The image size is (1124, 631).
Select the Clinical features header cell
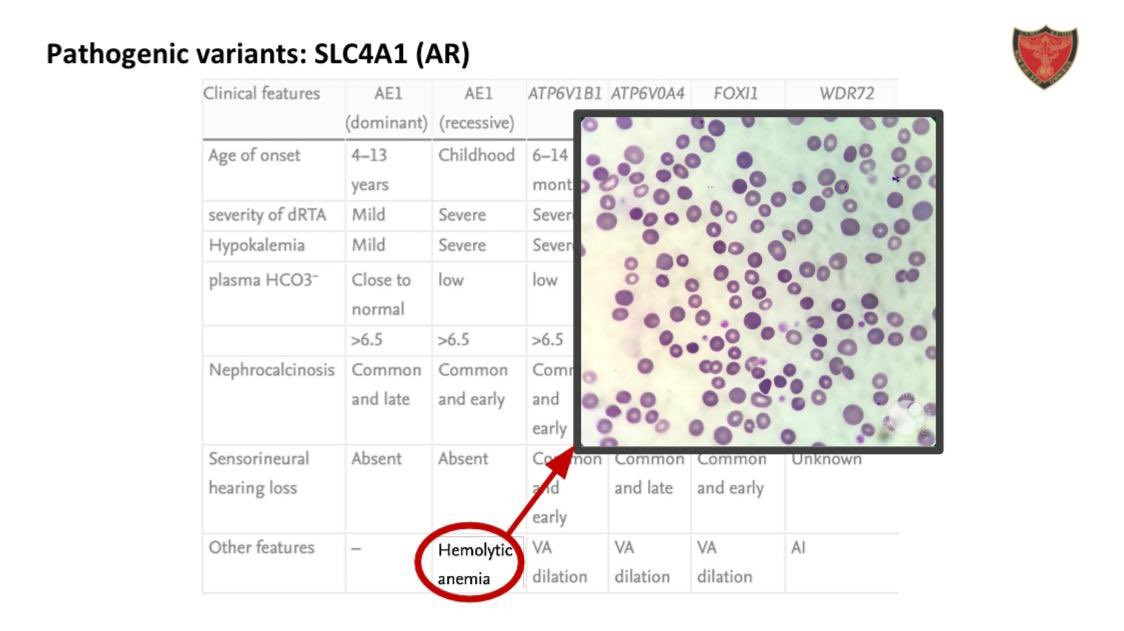(x=262, y=94)
